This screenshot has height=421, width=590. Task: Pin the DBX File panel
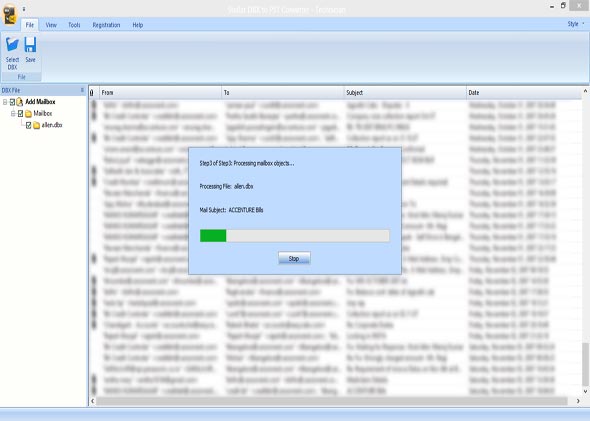coord(82,90)
